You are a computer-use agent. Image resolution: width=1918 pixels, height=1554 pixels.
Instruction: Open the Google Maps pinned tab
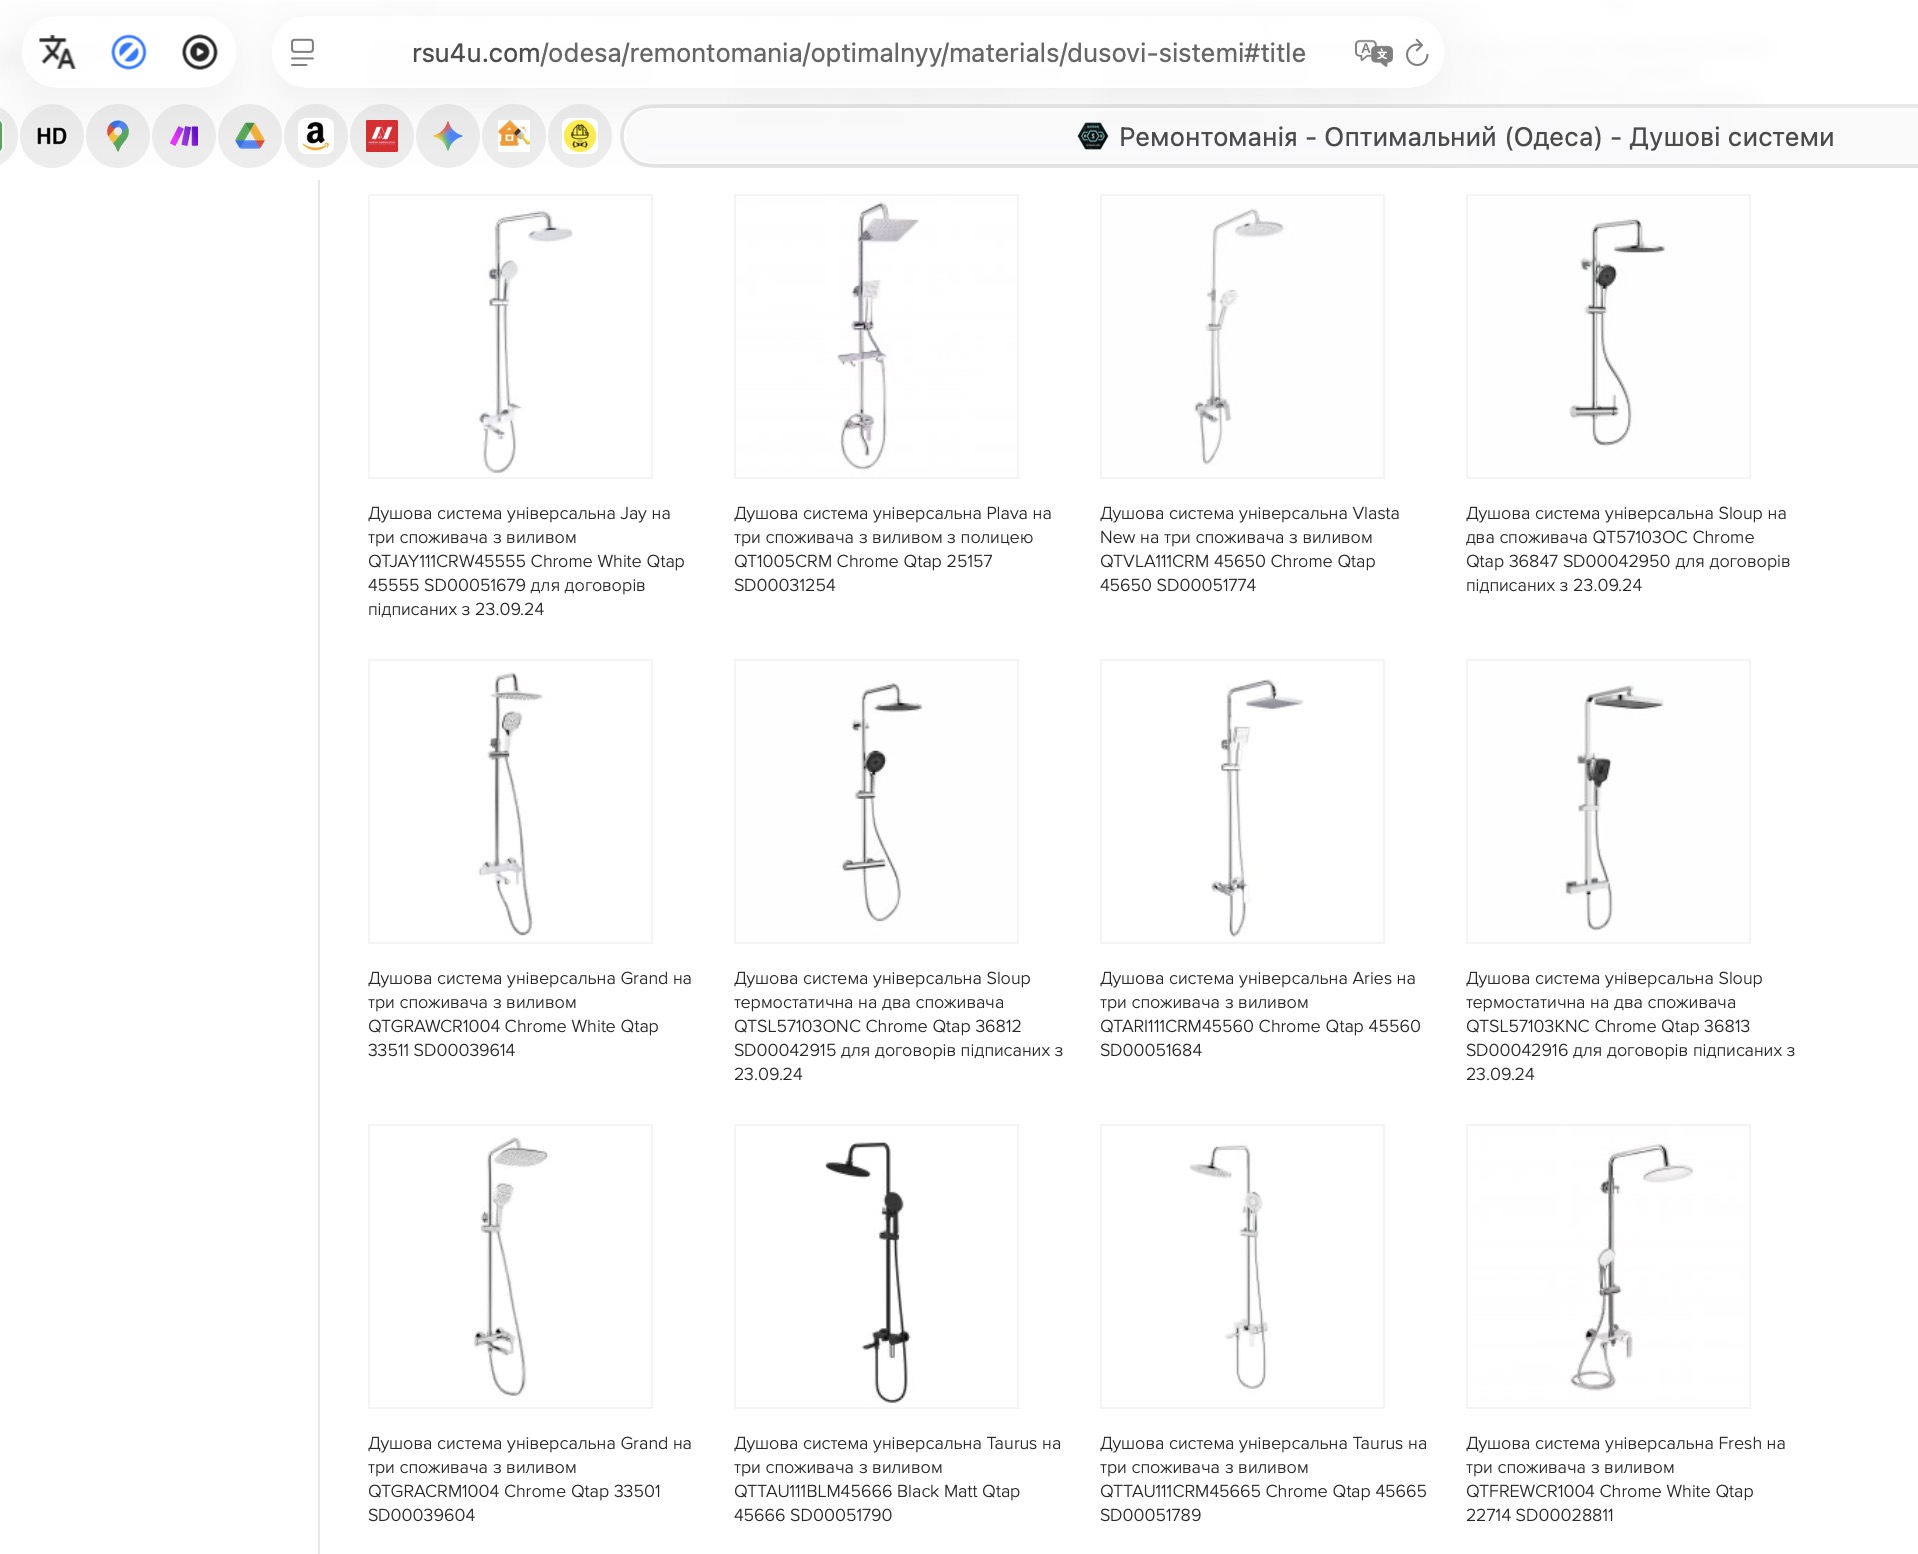(x=118, y=136)
